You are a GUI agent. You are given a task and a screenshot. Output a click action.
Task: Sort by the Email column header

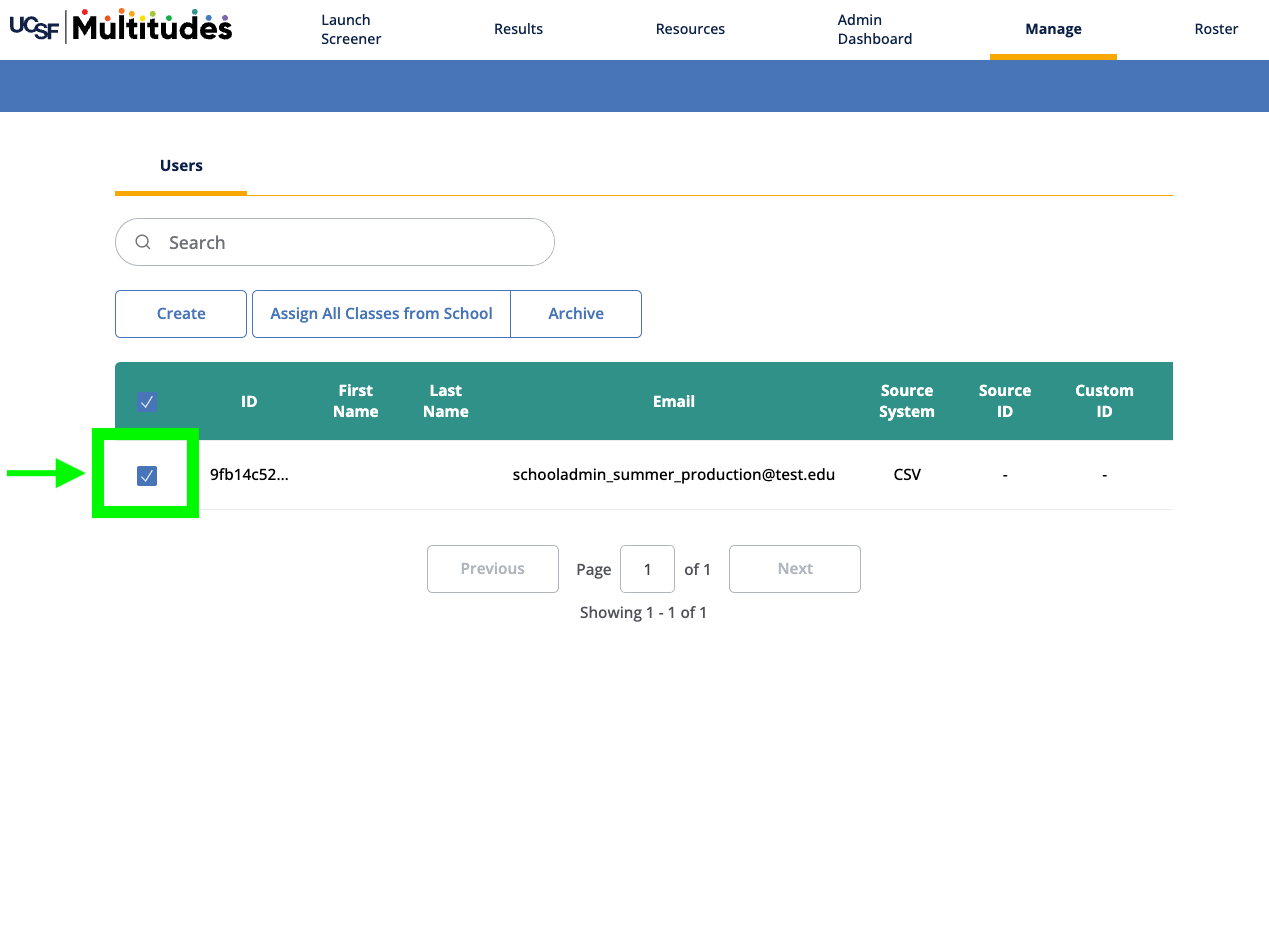pyautogui.click(x=674, y=401)
